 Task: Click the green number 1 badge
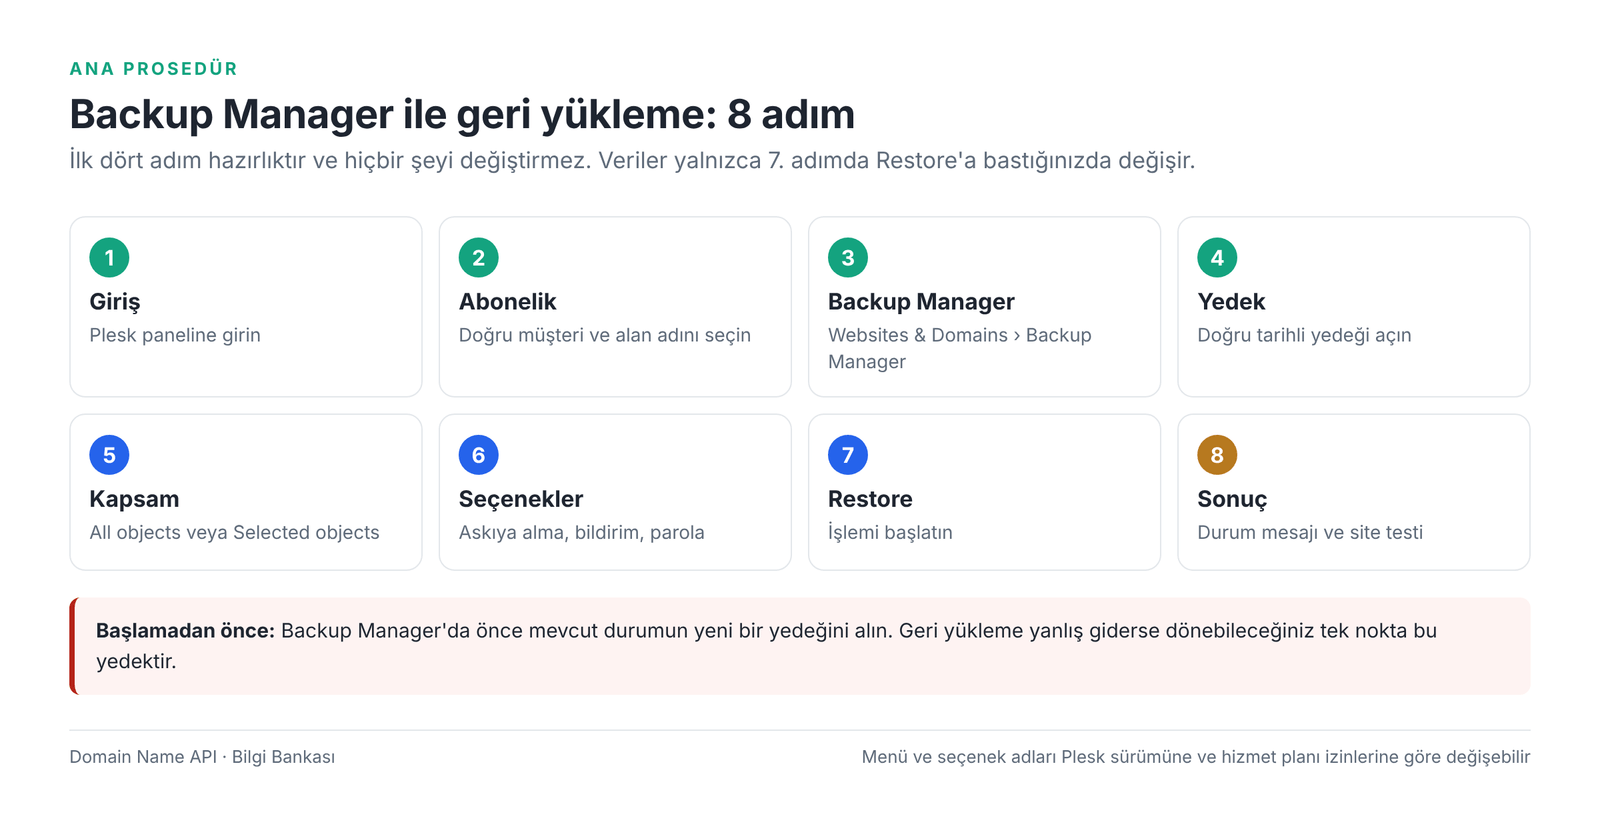pos(109,258)
